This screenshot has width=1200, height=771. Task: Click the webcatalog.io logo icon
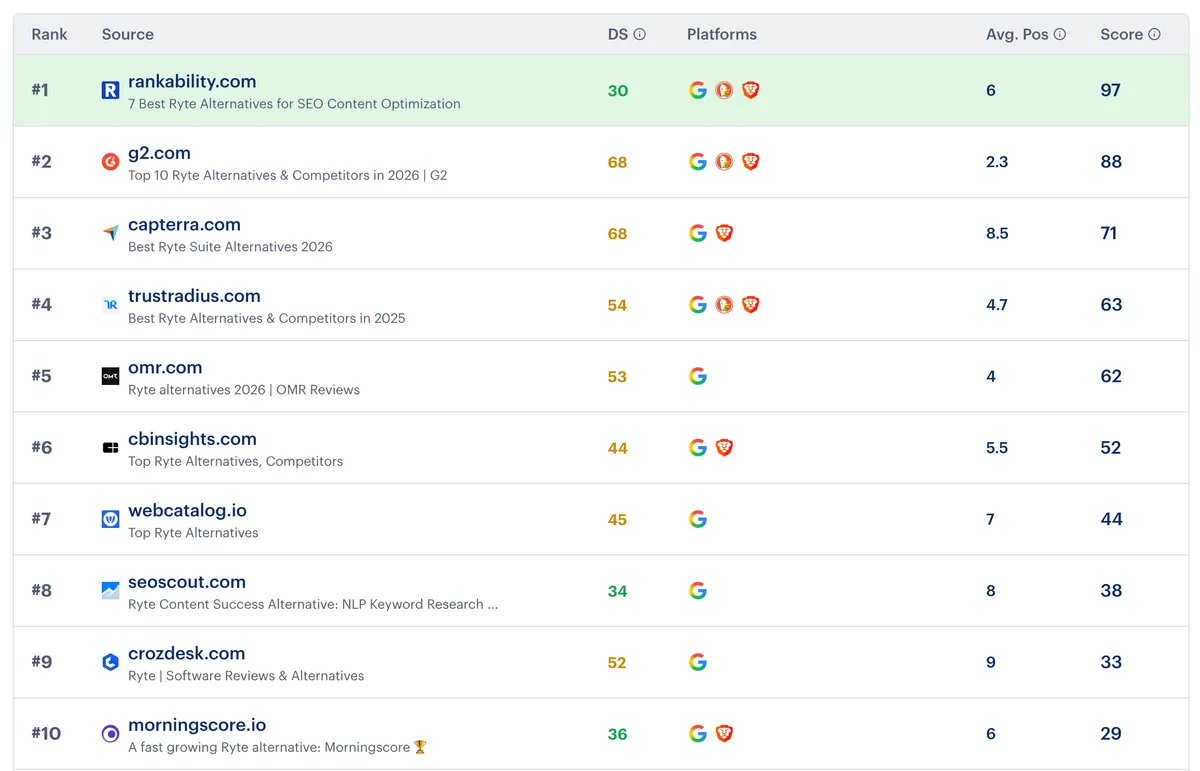110,519
